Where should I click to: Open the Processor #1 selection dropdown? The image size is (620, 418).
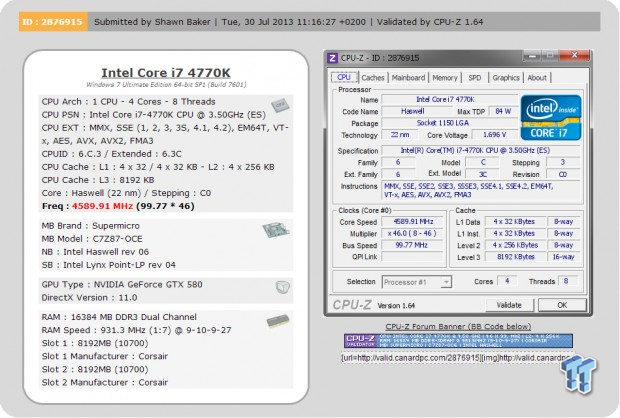(x=417, y=282)
